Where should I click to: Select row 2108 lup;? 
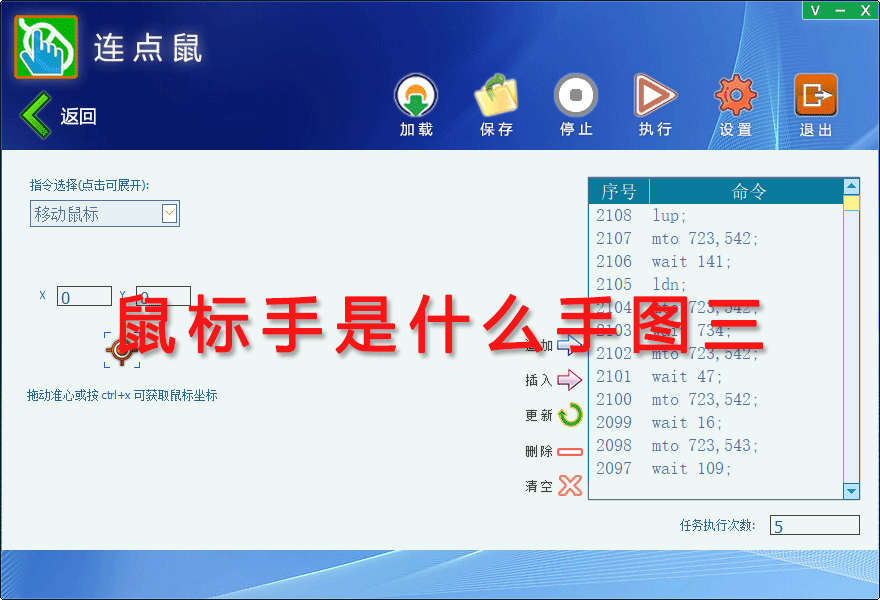[x=716, y=216]
